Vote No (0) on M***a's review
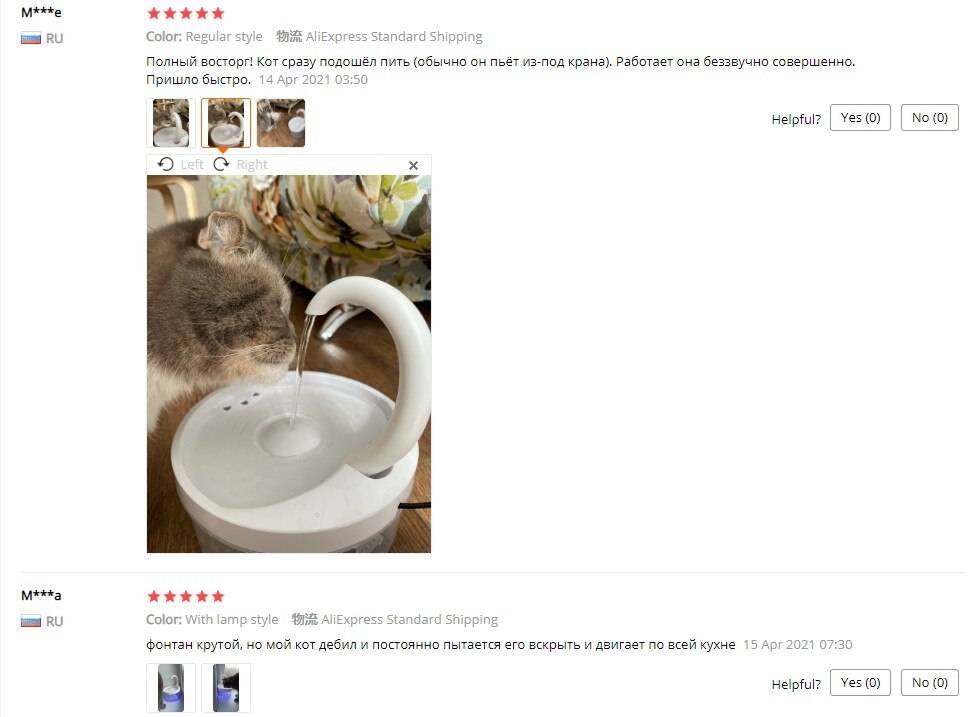Screen dimensions: 979x717 (x=930, y=683)
